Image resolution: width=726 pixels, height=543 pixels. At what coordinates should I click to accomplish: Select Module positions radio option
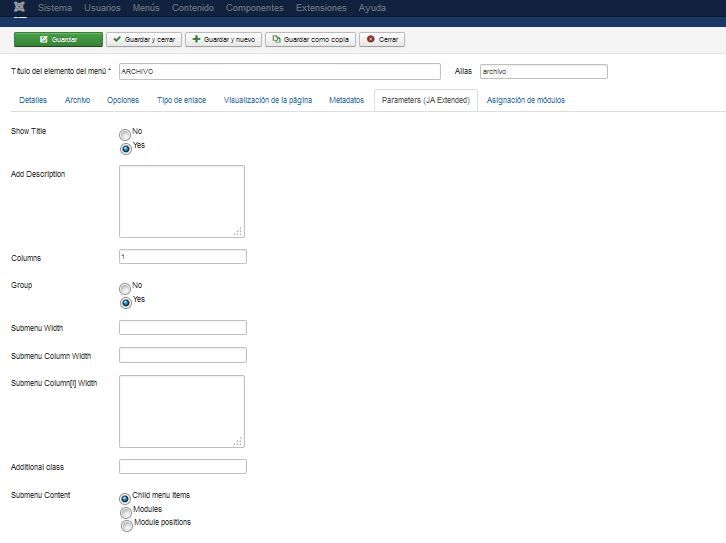[x=126, y=526]
